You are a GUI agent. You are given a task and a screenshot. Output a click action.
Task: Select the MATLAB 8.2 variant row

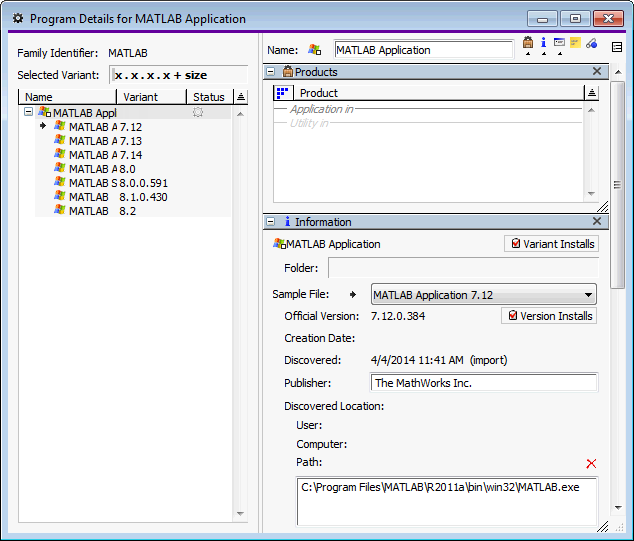point(133,211)
